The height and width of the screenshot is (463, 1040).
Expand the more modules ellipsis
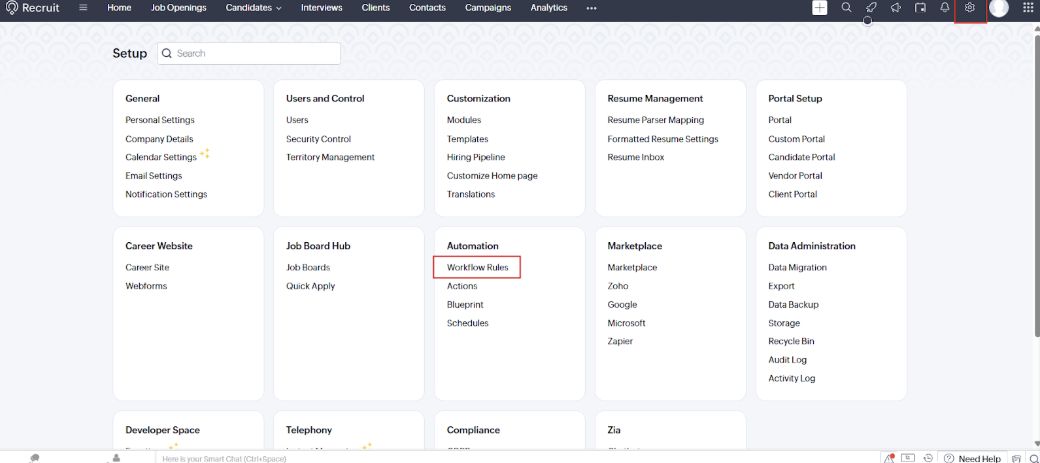coord(591,8)
